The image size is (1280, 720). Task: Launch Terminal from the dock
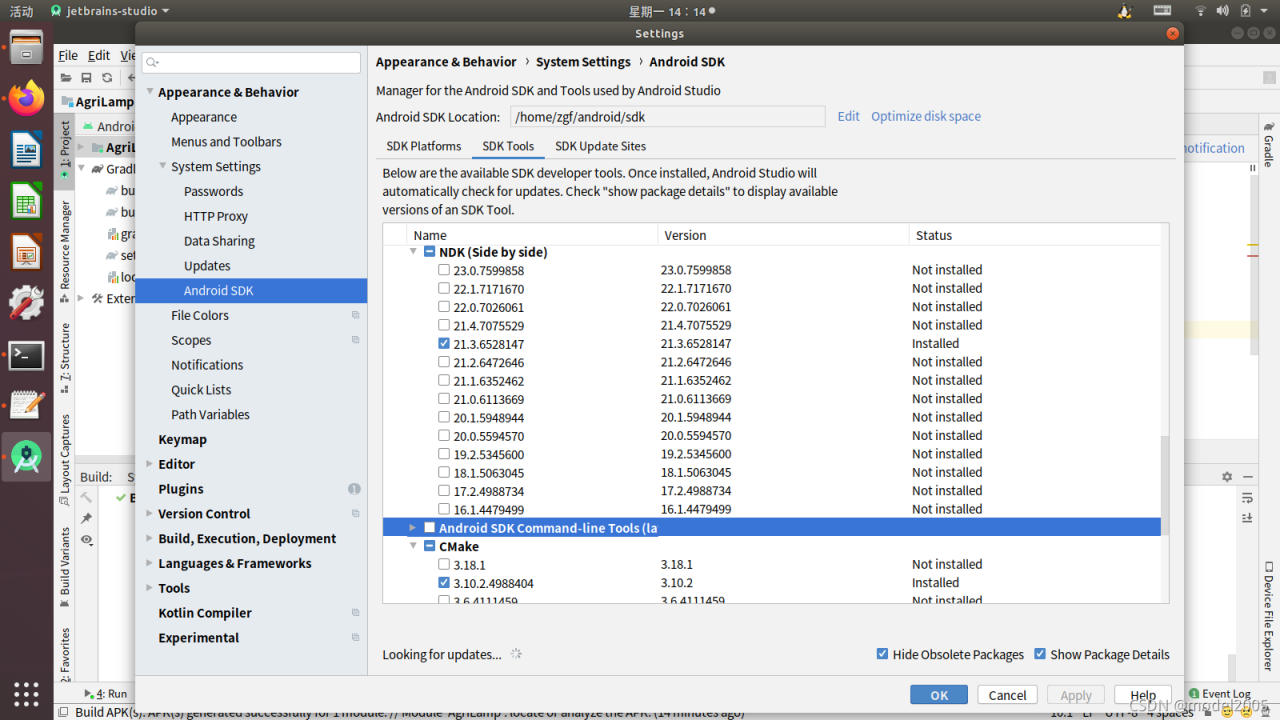coord(27,355)
